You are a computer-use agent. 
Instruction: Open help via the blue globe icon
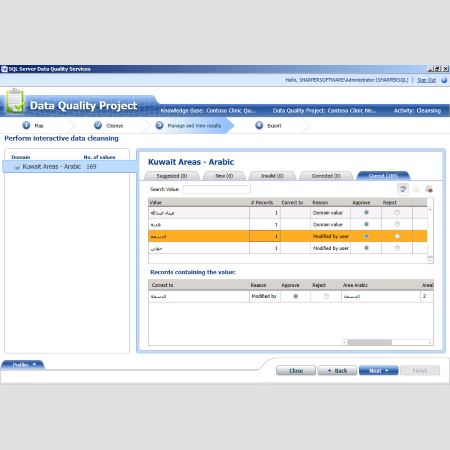pyautogui.click(x=444, y=80)
